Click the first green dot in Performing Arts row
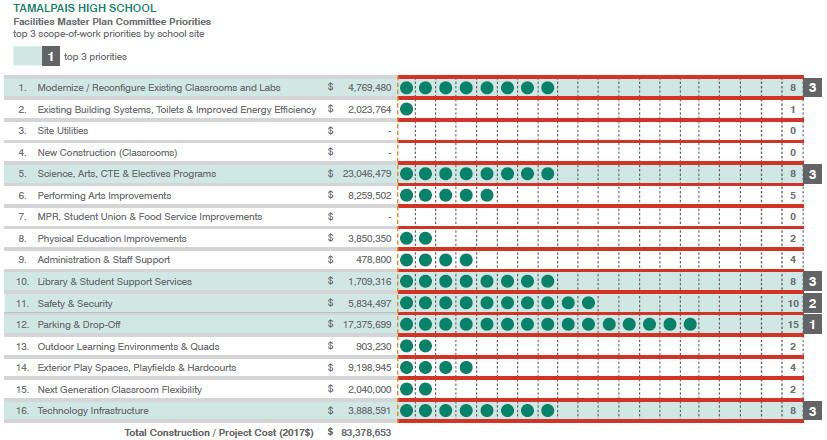 [x=406, y=195]
